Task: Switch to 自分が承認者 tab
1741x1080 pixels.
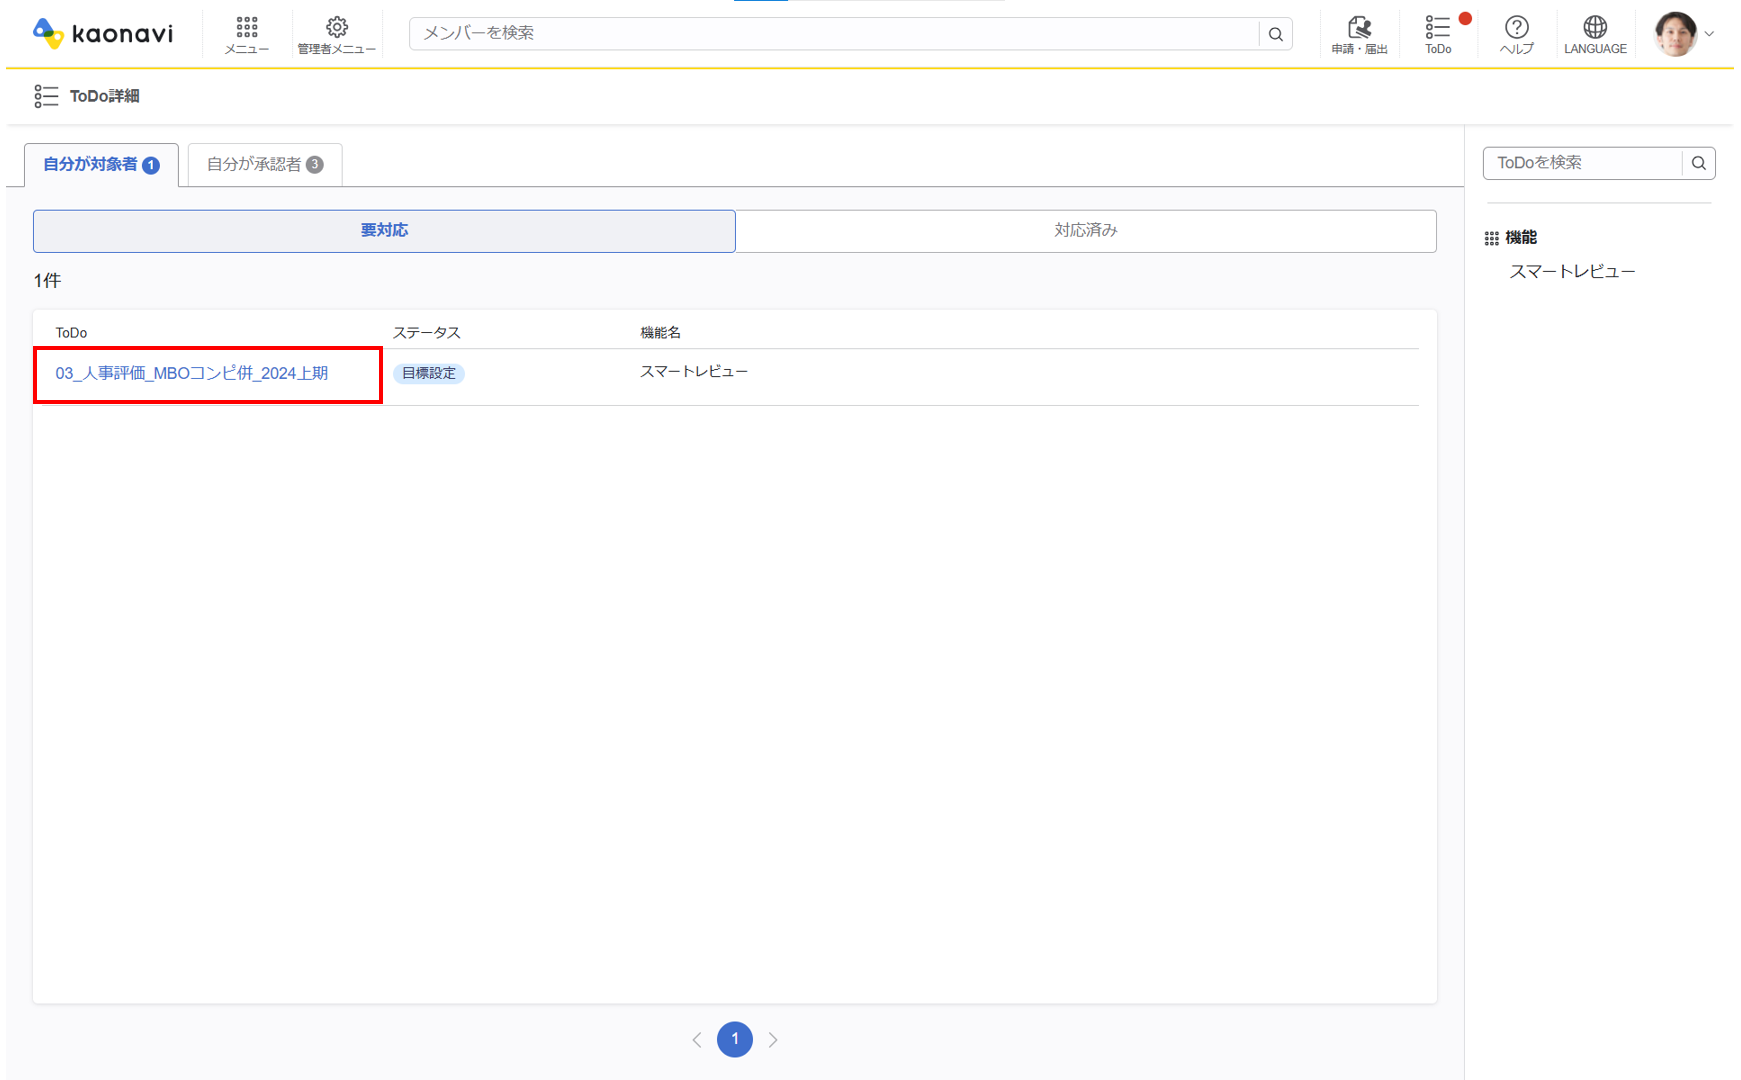Action: pyautogui.click(x=264, y=164)
